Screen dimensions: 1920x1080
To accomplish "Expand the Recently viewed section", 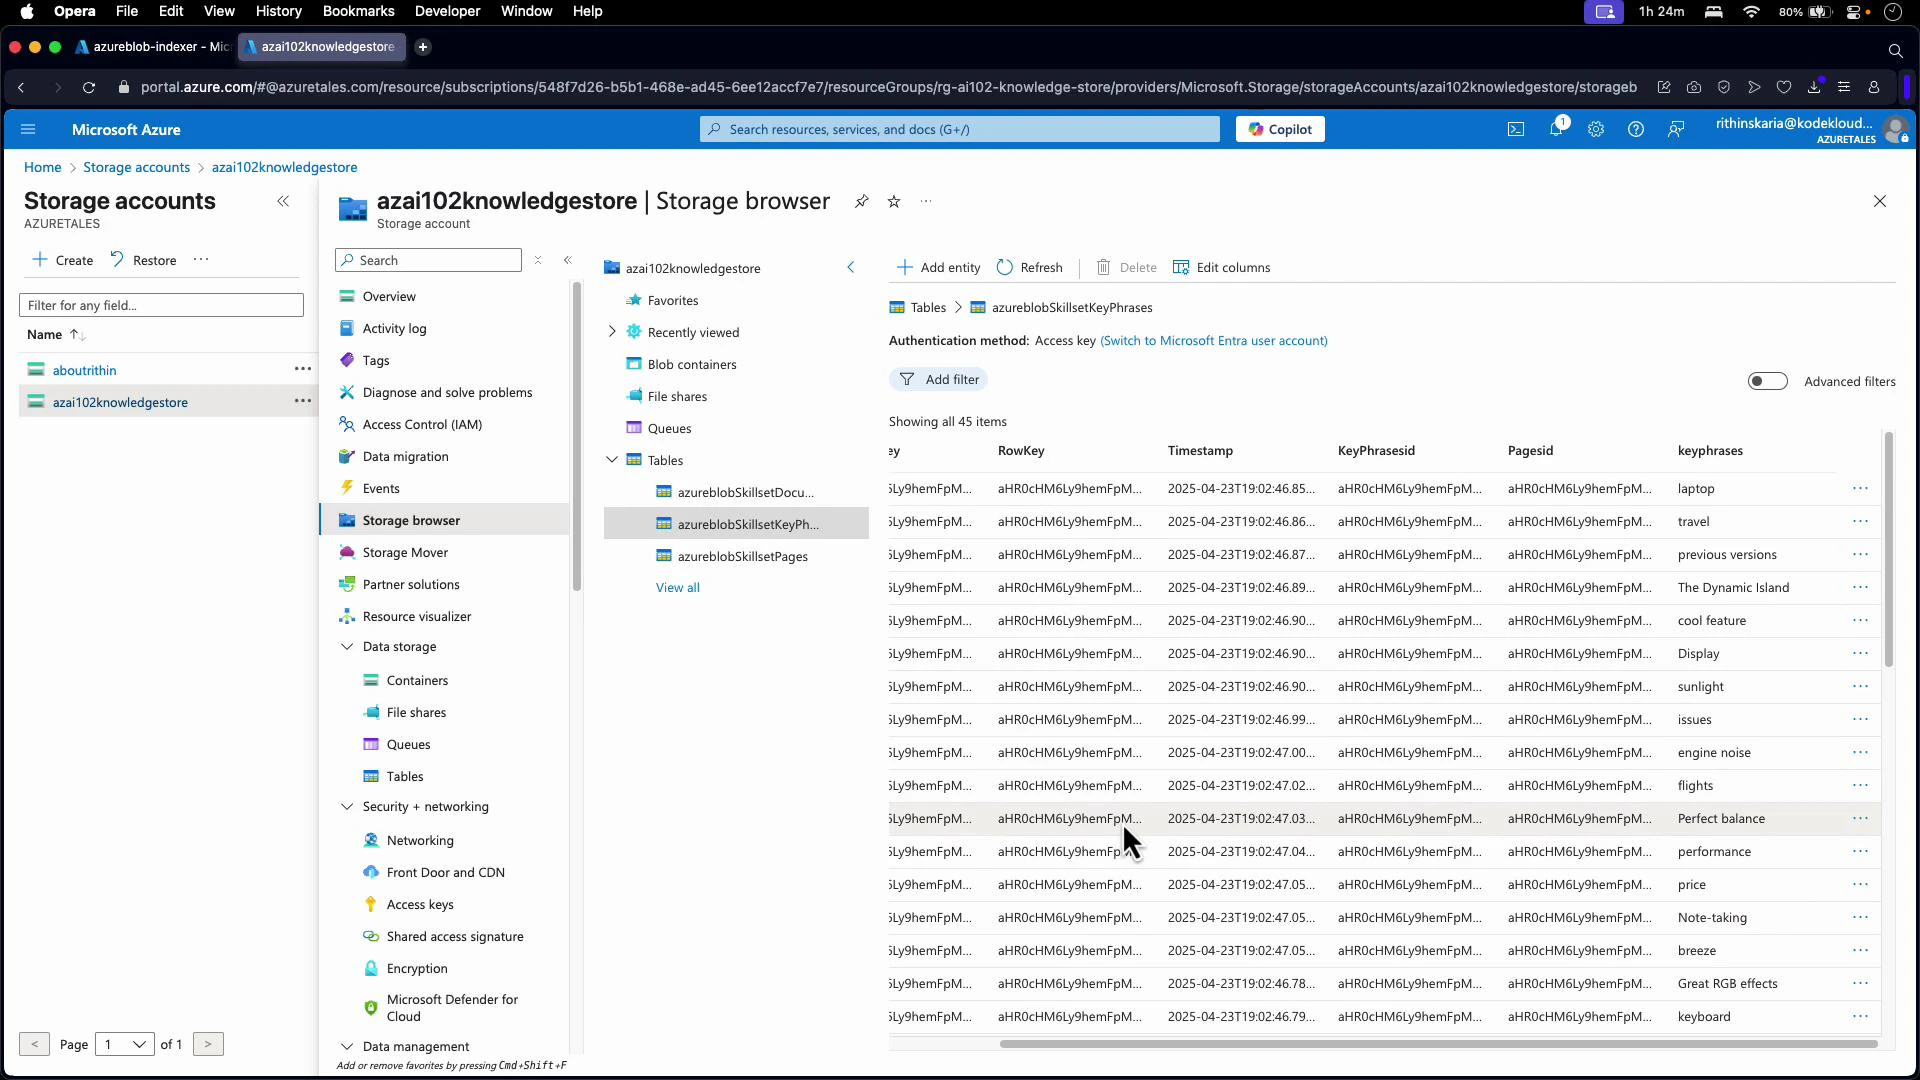I will [612, 331].
